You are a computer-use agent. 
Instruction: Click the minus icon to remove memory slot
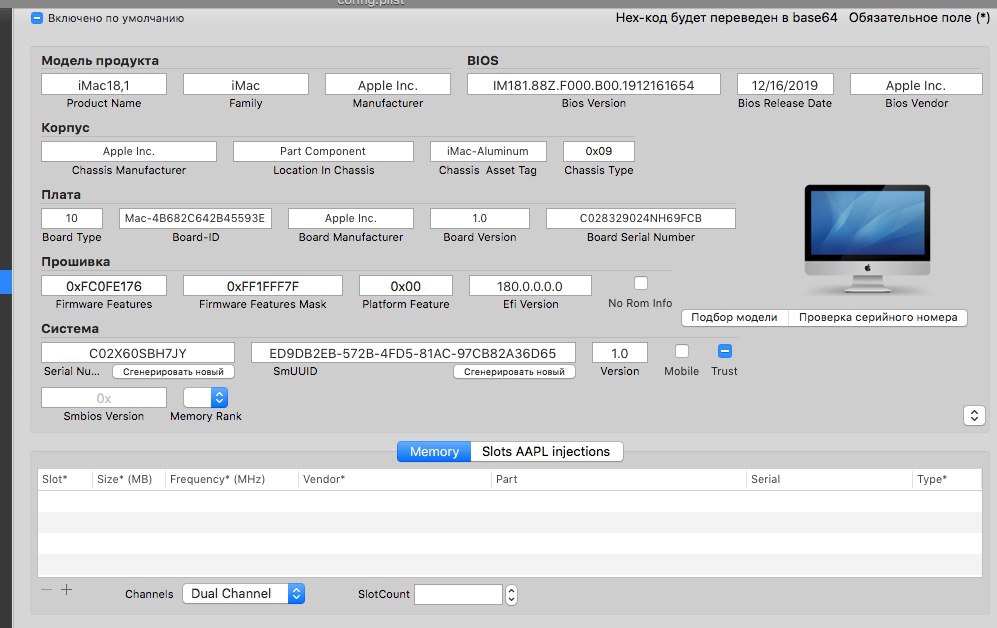pos(46,590)
